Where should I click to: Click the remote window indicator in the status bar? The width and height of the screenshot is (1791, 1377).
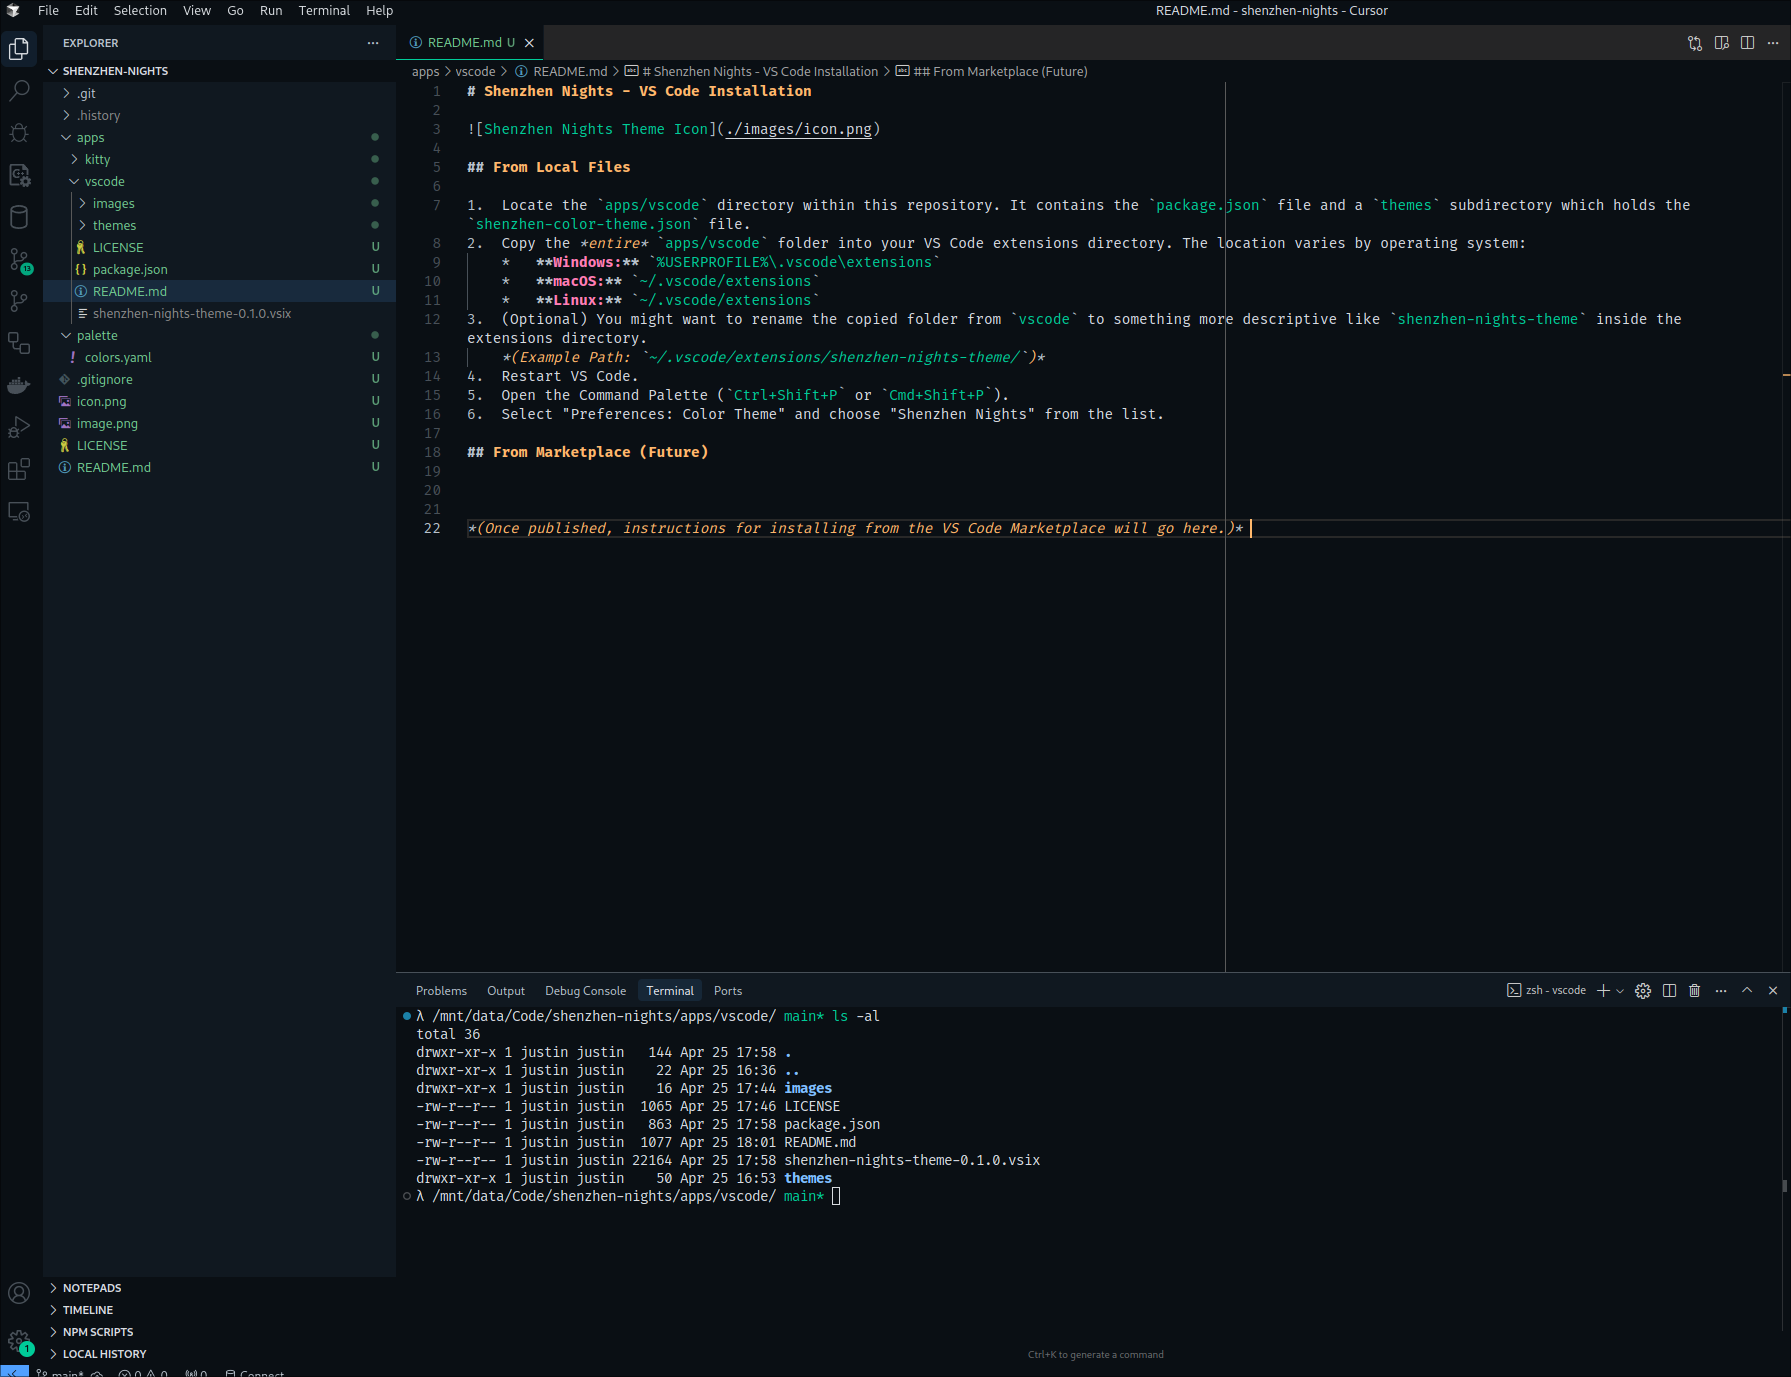pos(14,1371)
